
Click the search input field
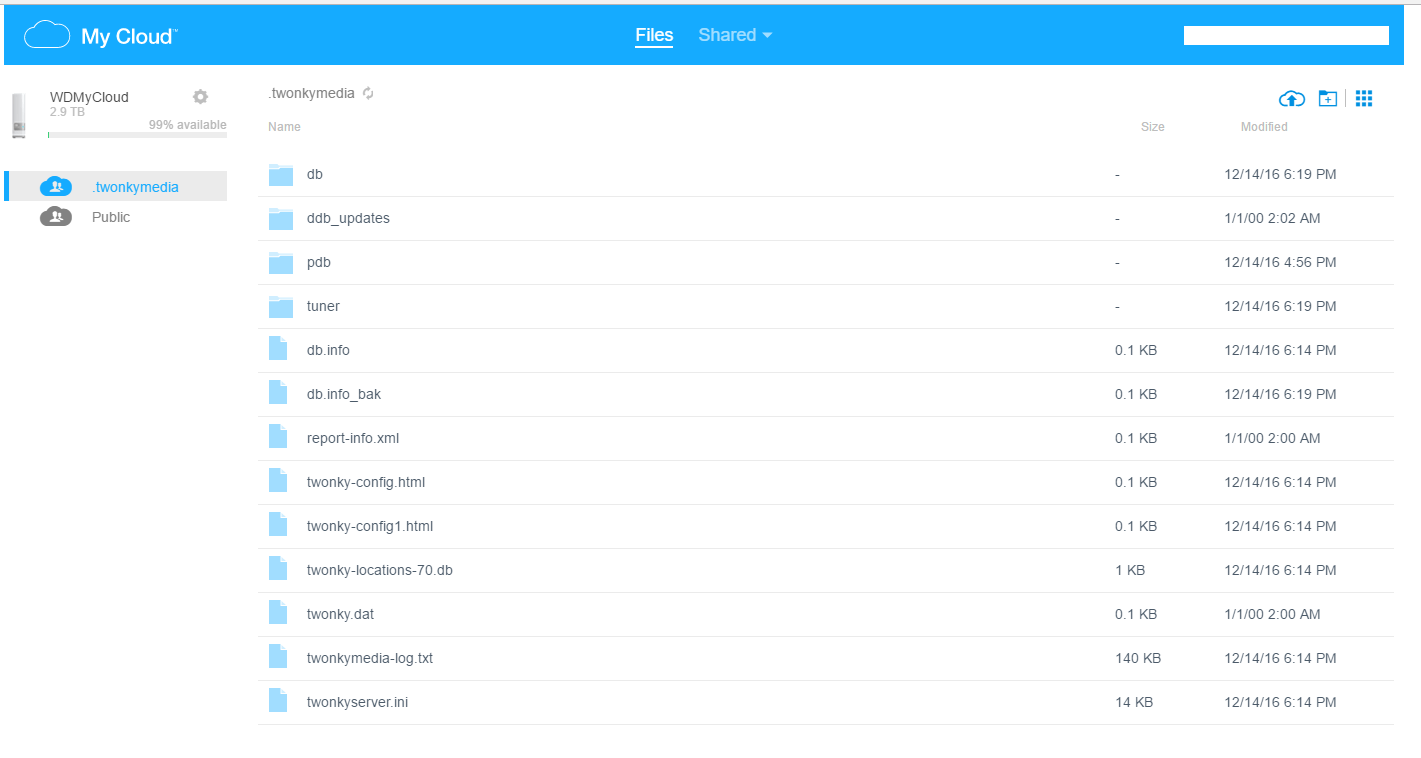click(x=1286, y=36)
